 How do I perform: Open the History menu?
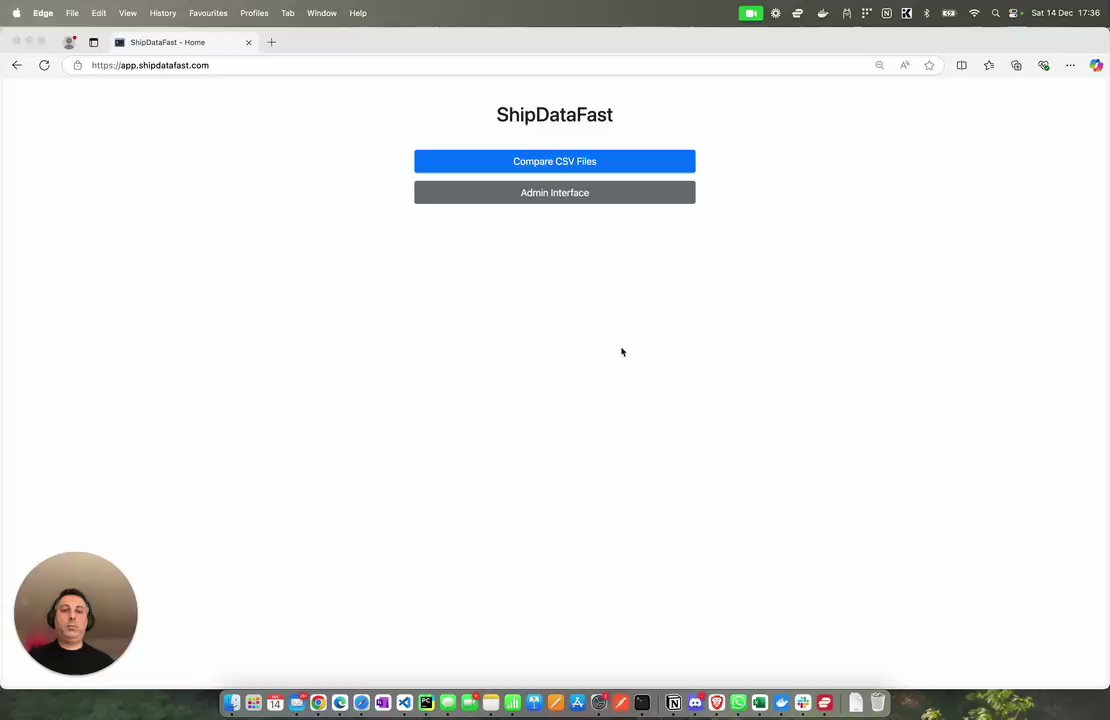(x=163, y=13)
